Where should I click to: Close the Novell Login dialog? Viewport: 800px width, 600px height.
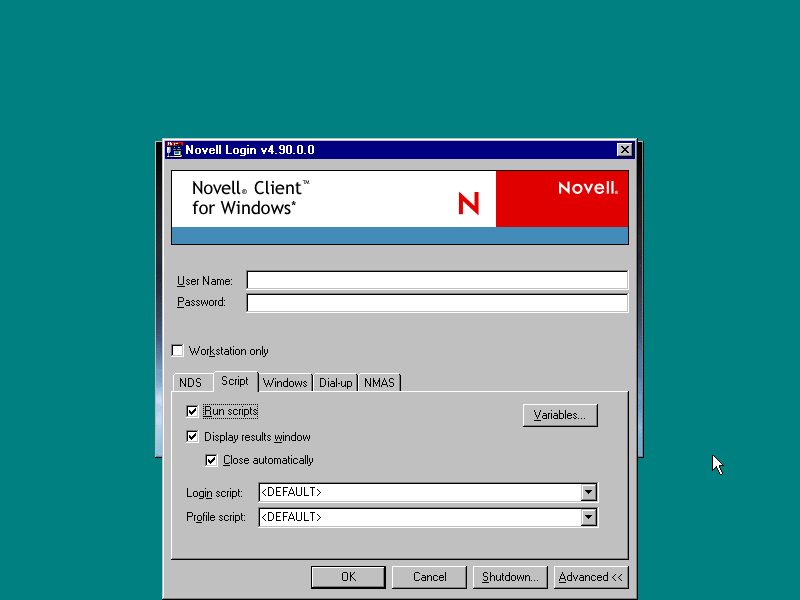click(x=624, y=149)
